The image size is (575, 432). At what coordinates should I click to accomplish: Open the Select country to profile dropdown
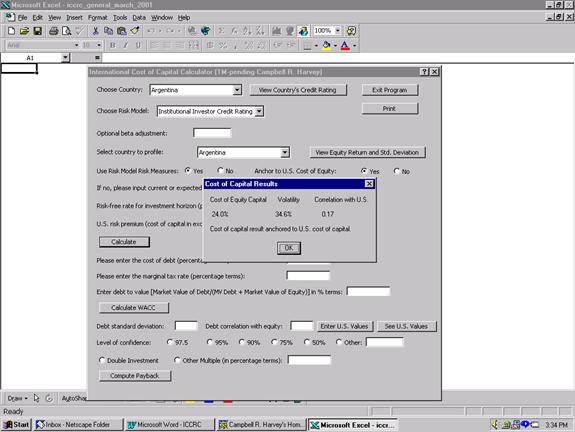(285, 152)
